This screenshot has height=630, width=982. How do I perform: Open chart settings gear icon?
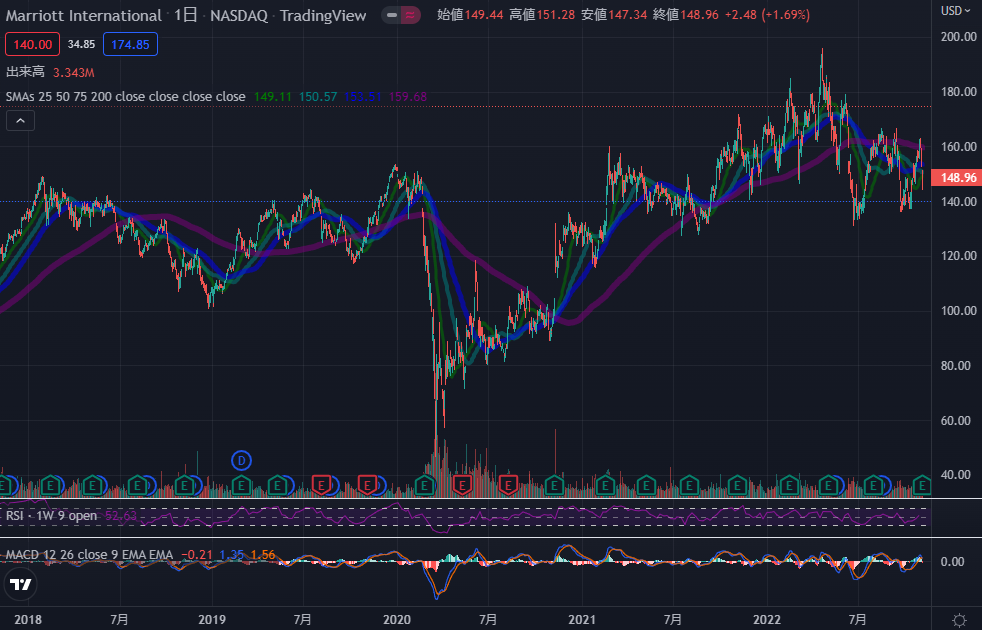(959, 620)
